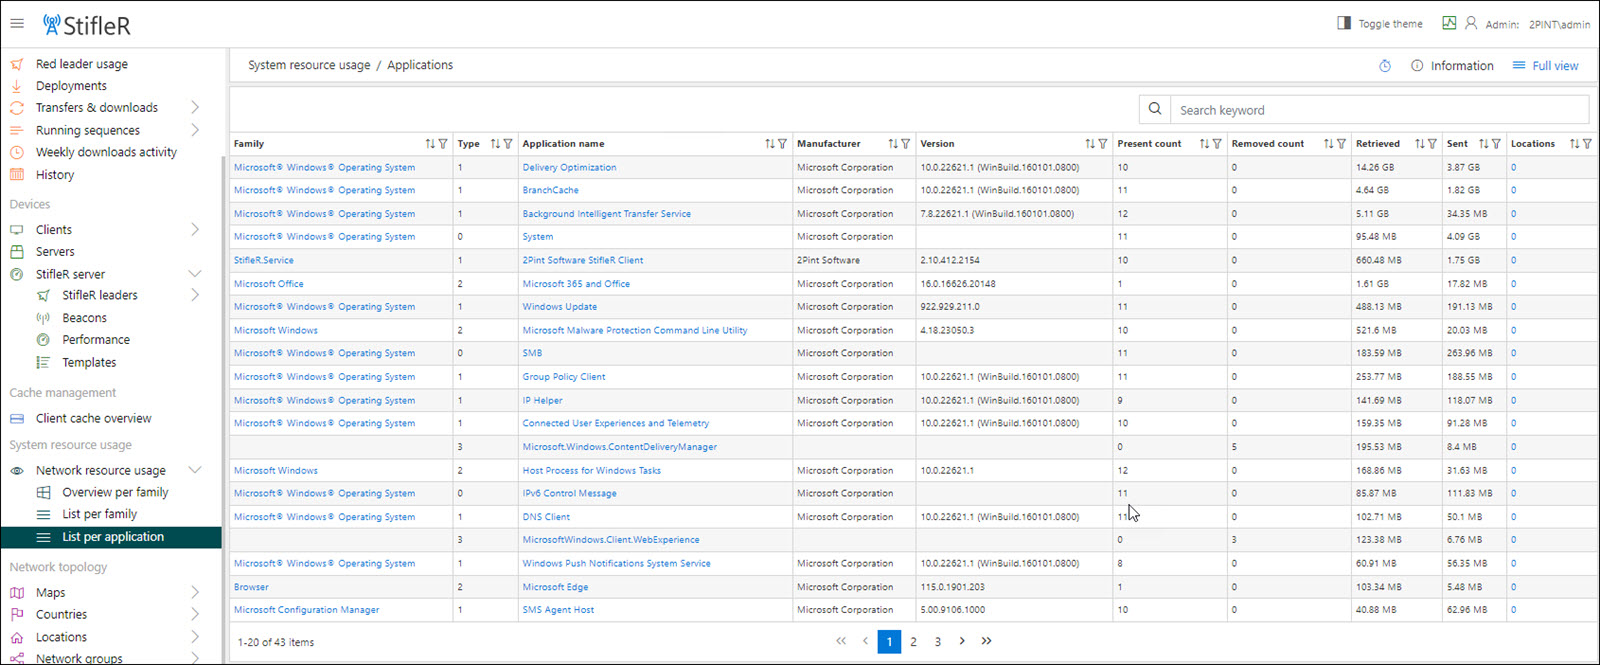The width and height of the screenshot is (1600, 665).
Task: Click the user profile icon for Admin
Action: coord(1471,24)
